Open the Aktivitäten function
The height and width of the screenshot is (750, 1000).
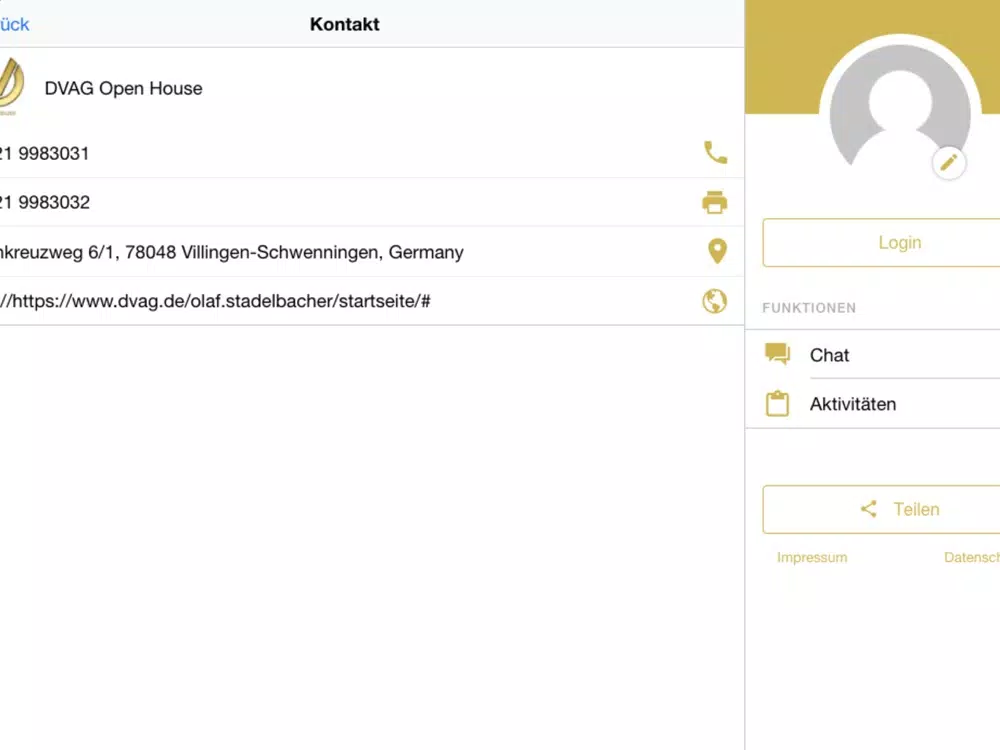point(872,404)
